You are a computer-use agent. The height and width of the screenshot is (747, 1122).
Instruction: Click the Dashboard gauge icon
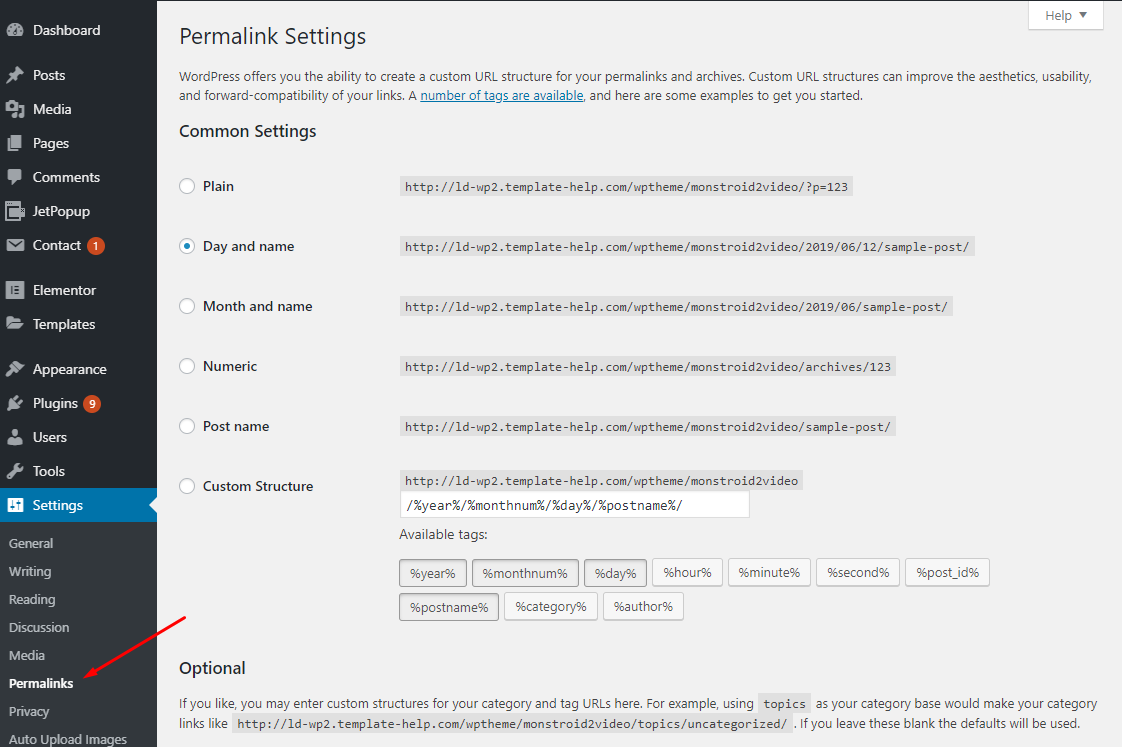[15, 30]
